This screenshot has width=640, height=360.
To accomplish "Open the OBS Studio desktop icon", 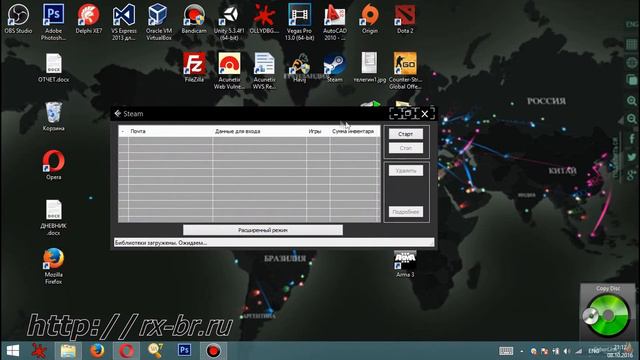I will coord(18,18).
